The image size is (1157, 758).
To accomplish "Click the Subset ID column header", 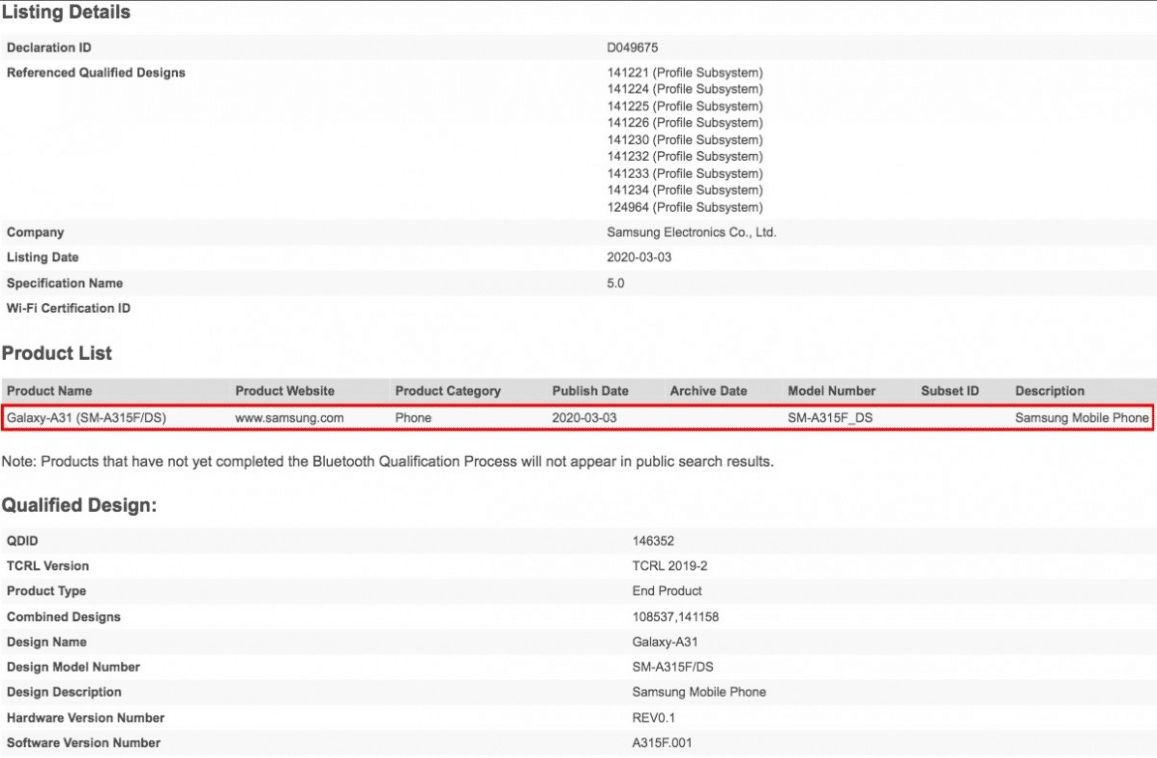I will (950, 390).
